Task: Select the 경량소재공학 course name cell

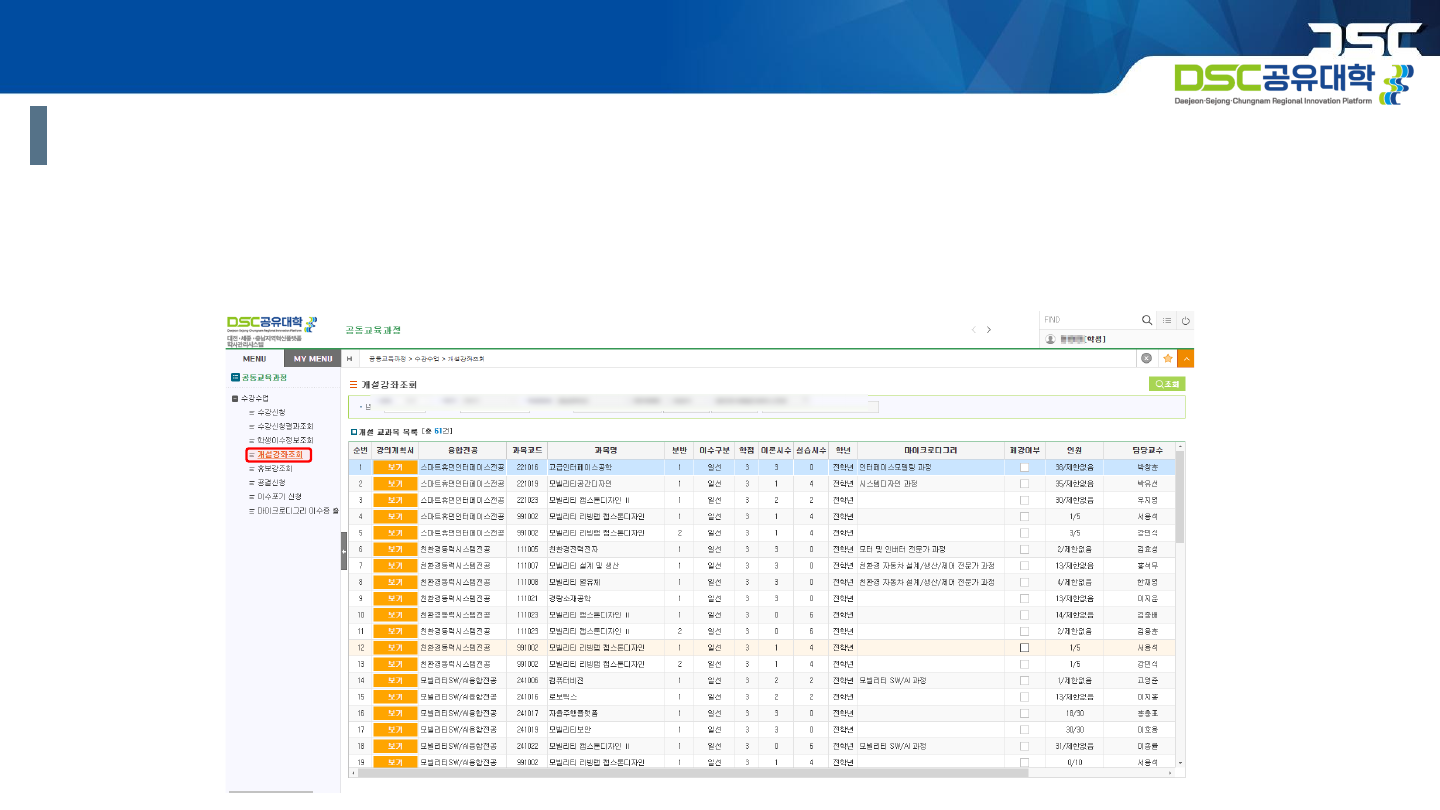Action: pos(607,598)
